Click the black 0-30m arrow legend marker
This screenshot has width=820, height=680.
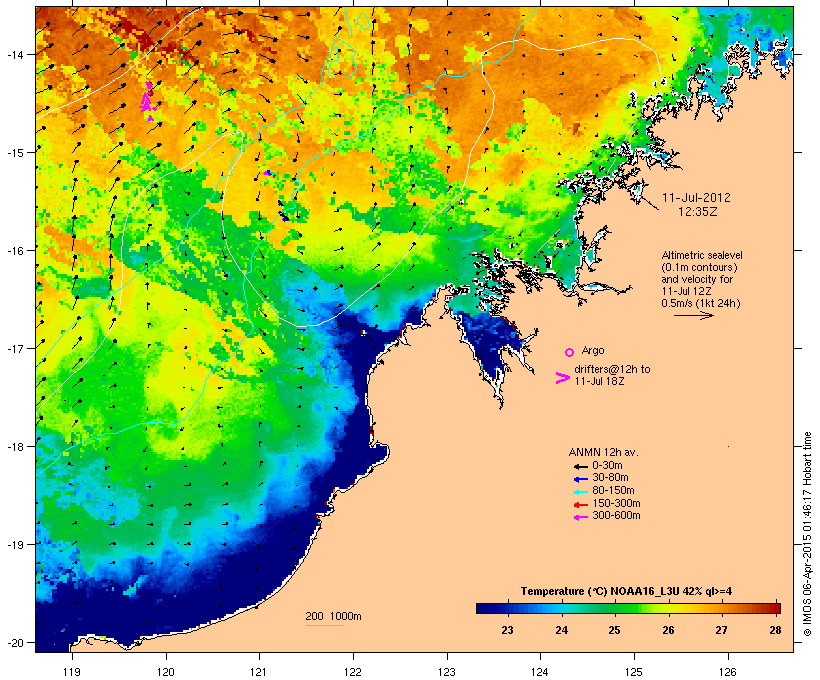click(x=580, y=467)
